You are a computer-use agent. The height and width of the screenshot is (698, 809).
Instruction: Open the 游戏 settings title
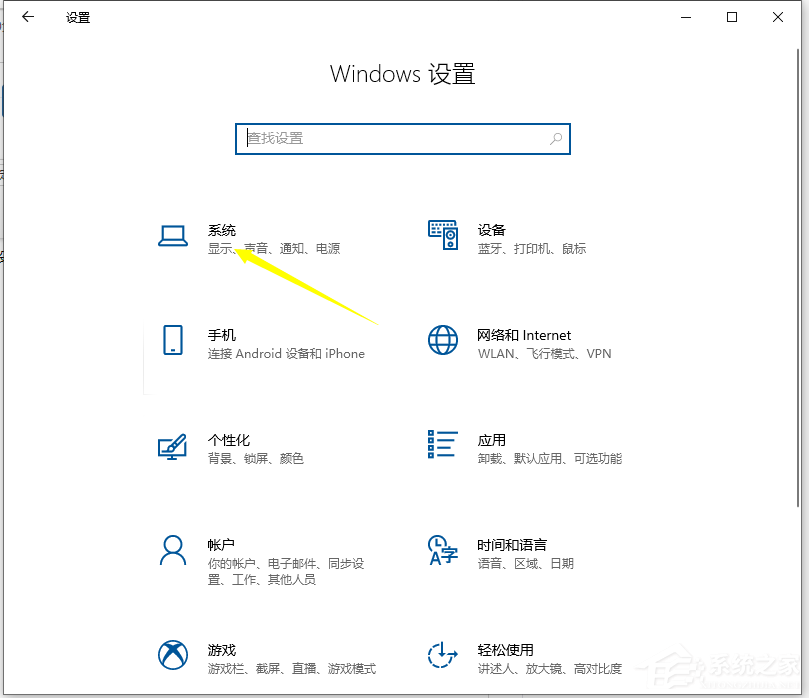tap(222, 650)
